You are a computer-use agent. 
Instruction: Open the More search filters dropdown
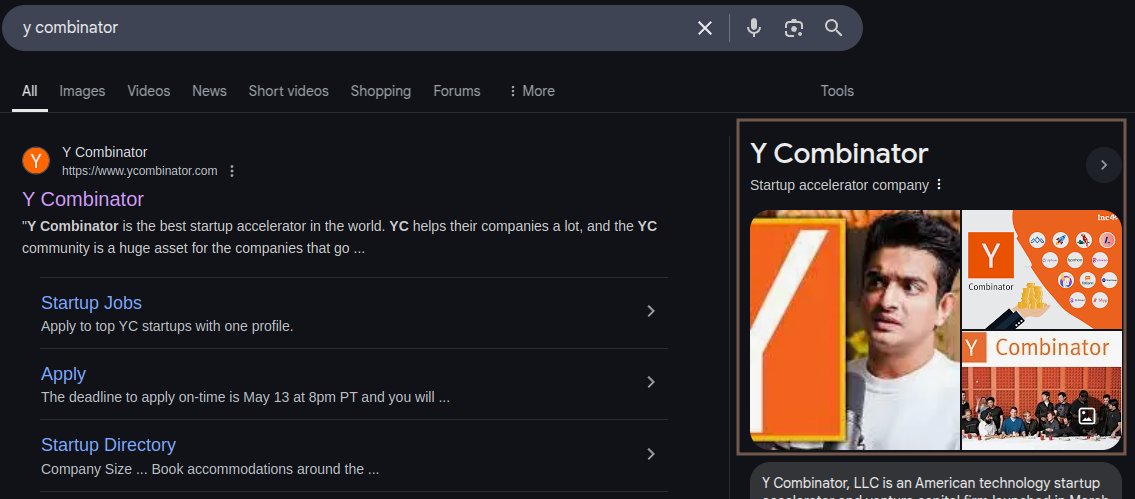click(x=531, y=91)
